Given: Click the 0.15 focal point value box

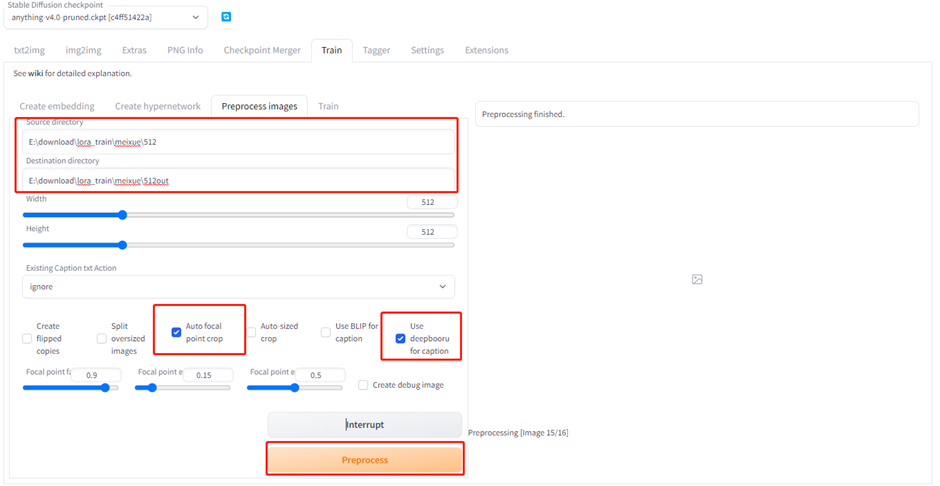Looking at the screenshot, I should point(208,375).
